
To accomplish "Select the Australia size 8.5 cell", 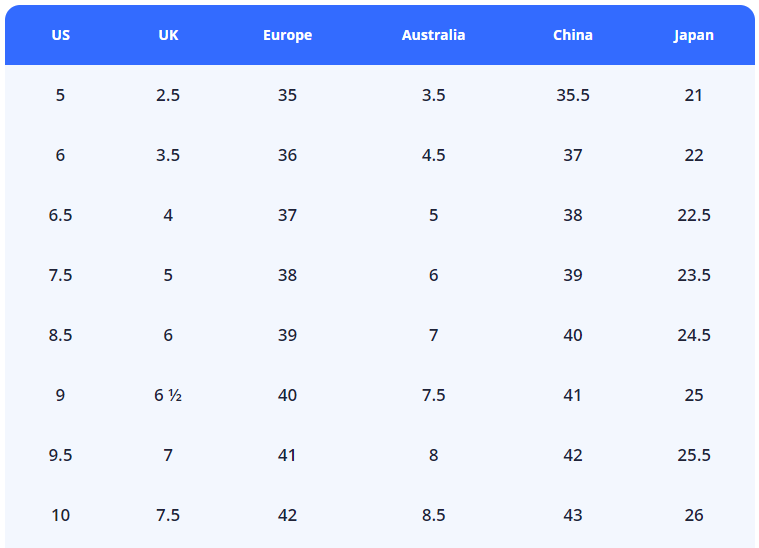I will click(x=433, y=515).
